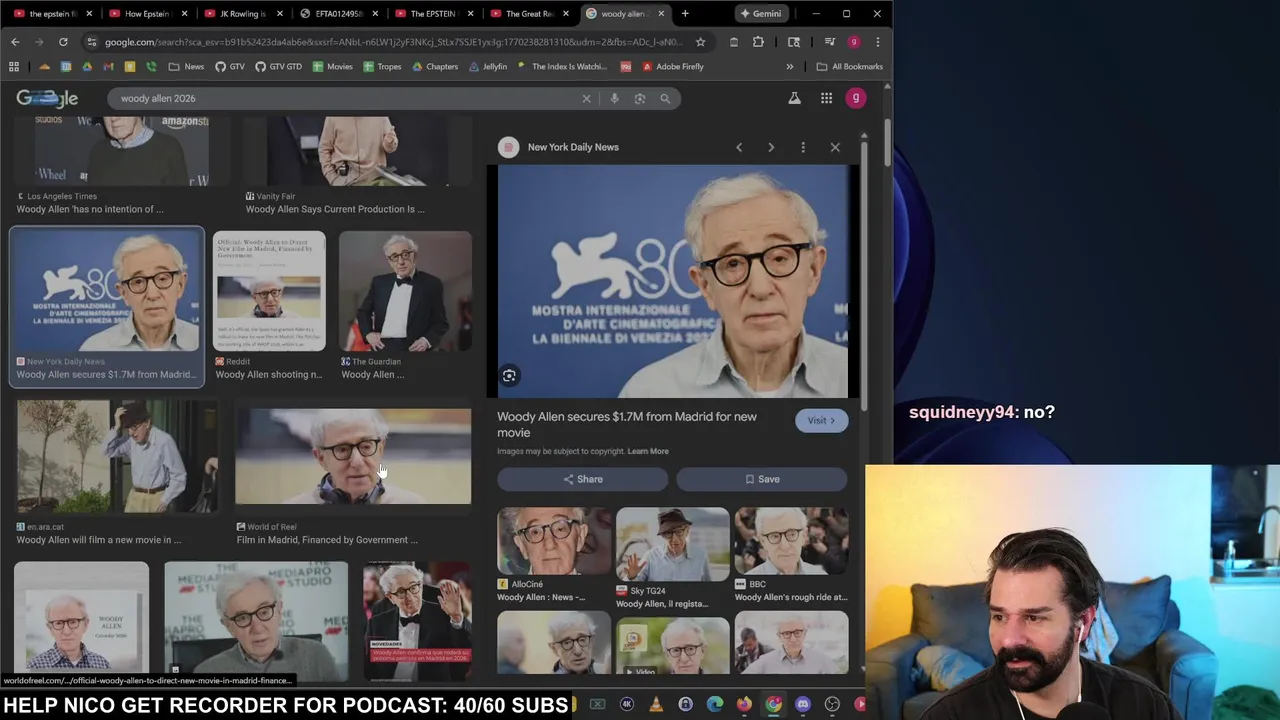The height and width of the screenshot is (720, 1280).
Task: Open Search Labs flask icon
Action: pyautogui.click(x=794, y=98)
